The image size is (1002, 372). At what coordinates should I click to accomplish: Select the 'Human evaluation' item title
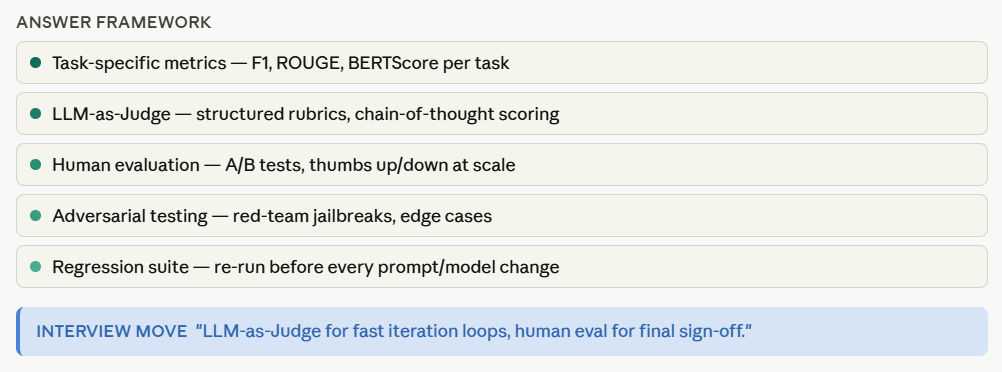(x=126, y=166)
